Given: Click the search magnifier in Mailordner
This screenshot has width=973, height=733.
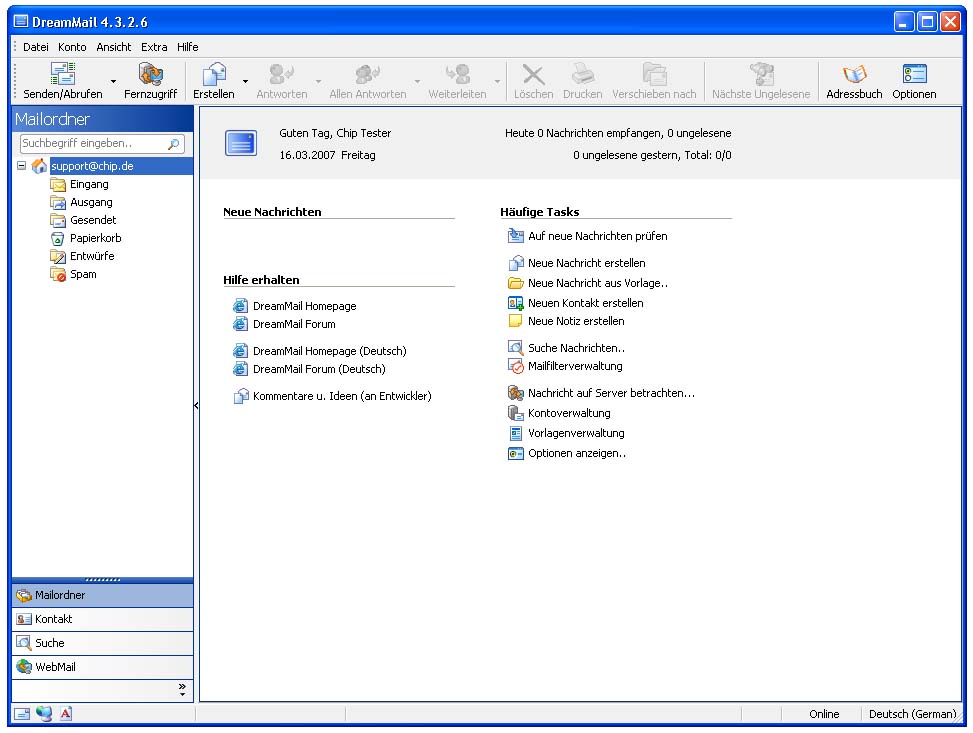Looking at the screenshot, I should click(174, 144).
